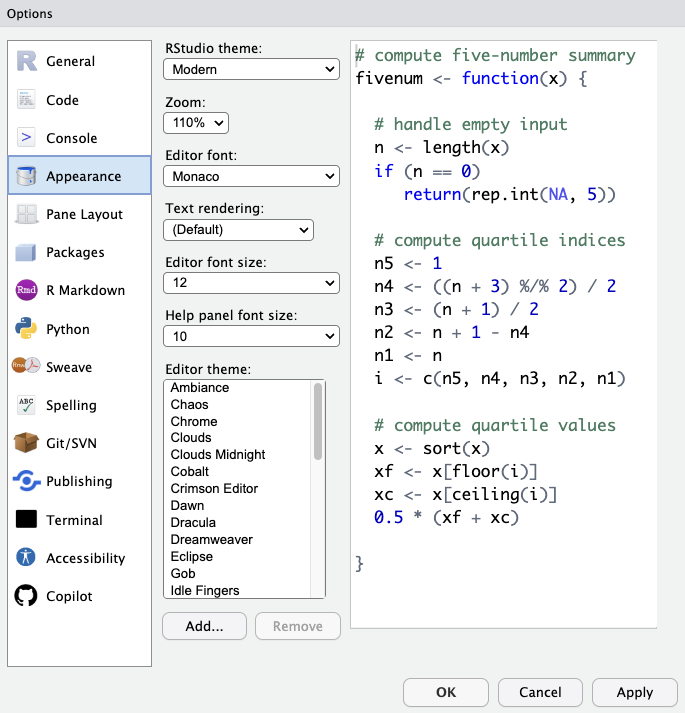Select the Python logo icon
The width and height of the screenshot is (685, 713).
pos(26,328)
